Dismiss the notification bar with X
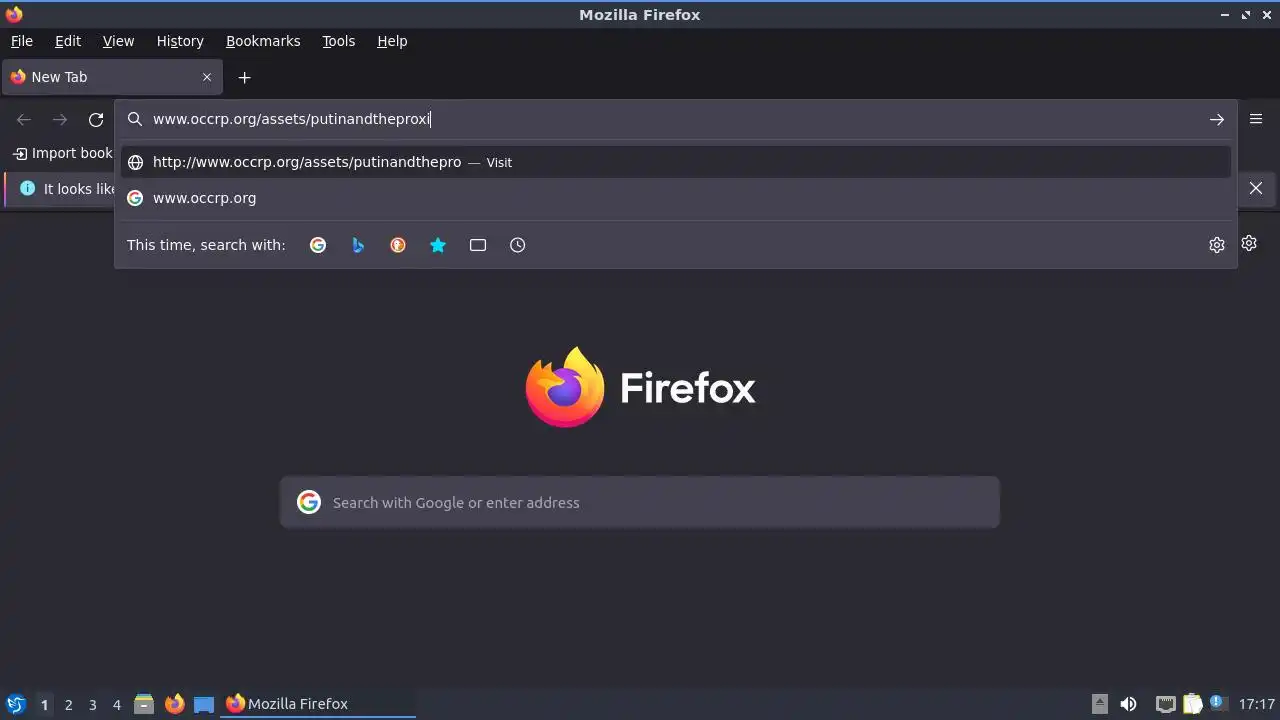1280x720 pixels. 1256,188
